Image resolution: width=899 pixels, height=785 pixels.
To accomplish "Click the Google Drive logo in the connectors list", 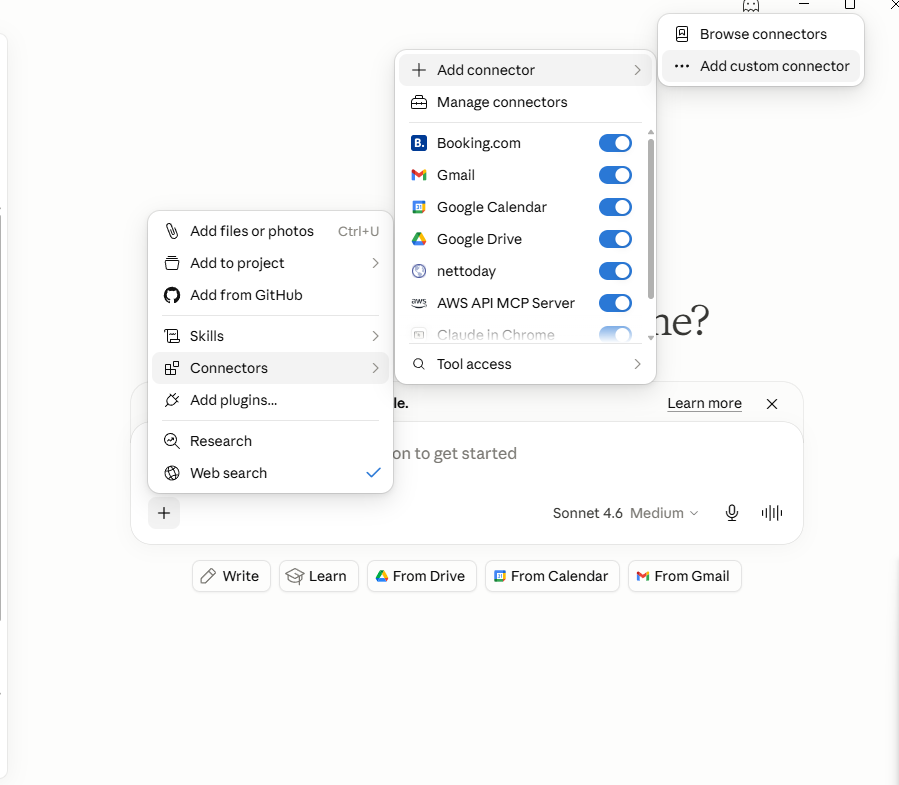I will pyautogui.click(x=419, y=239).
